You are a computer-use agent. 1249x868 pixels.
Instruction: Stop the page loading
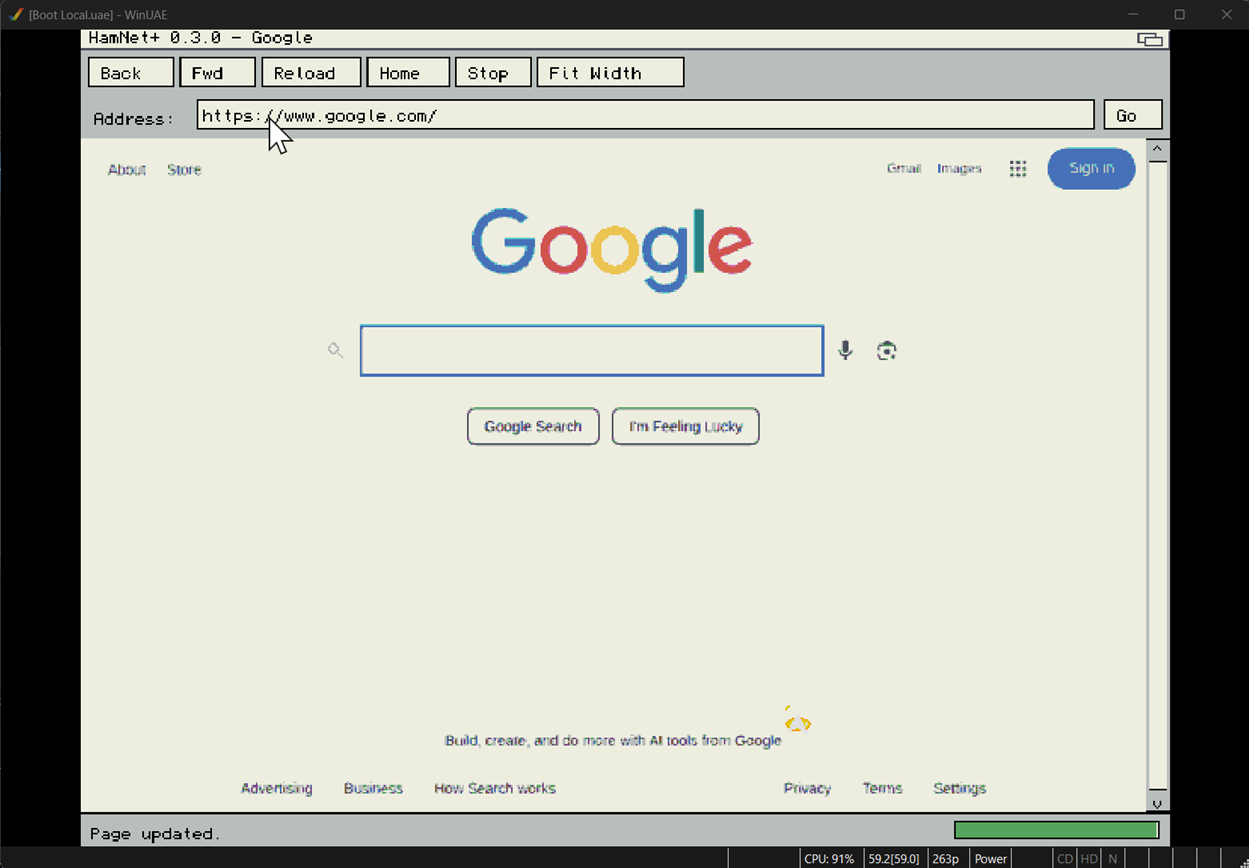[x=493, y=73]
